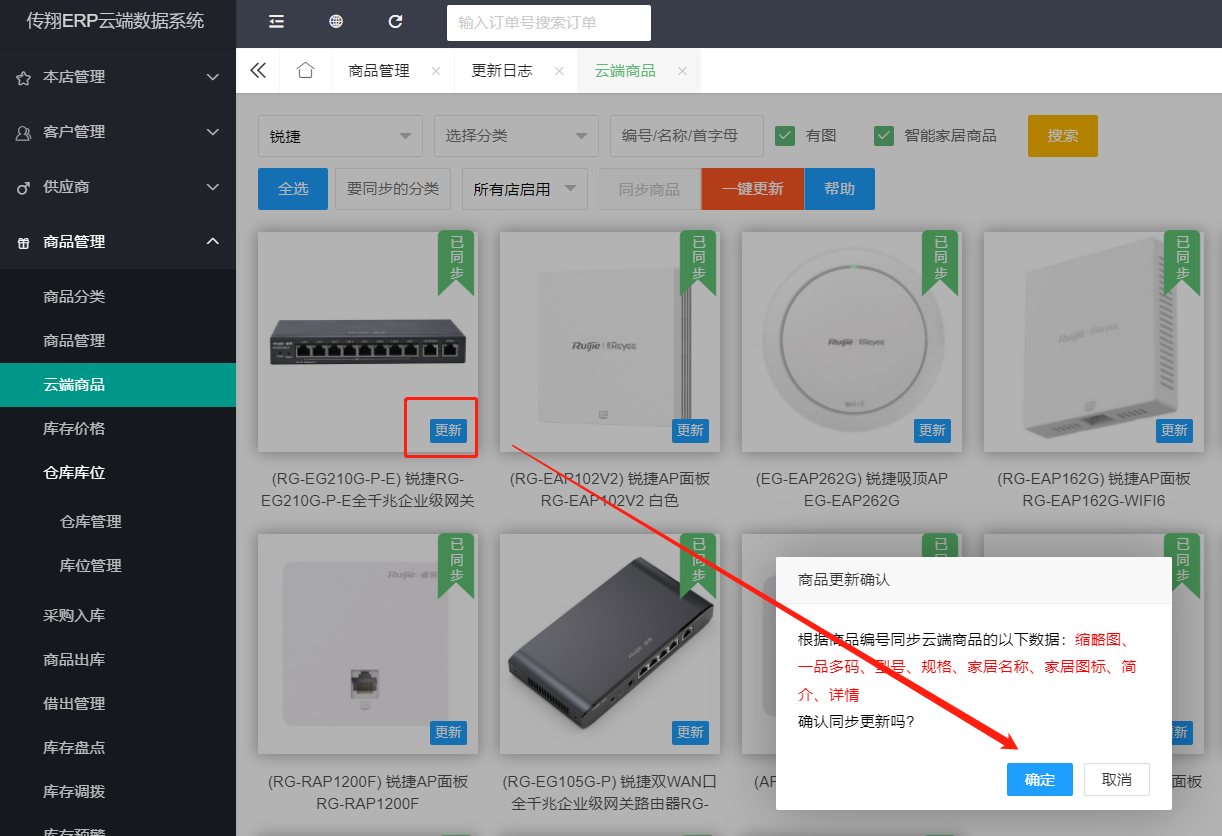
Task: Collapse the sidebar menu toggle icon
Action: [277, 22]
